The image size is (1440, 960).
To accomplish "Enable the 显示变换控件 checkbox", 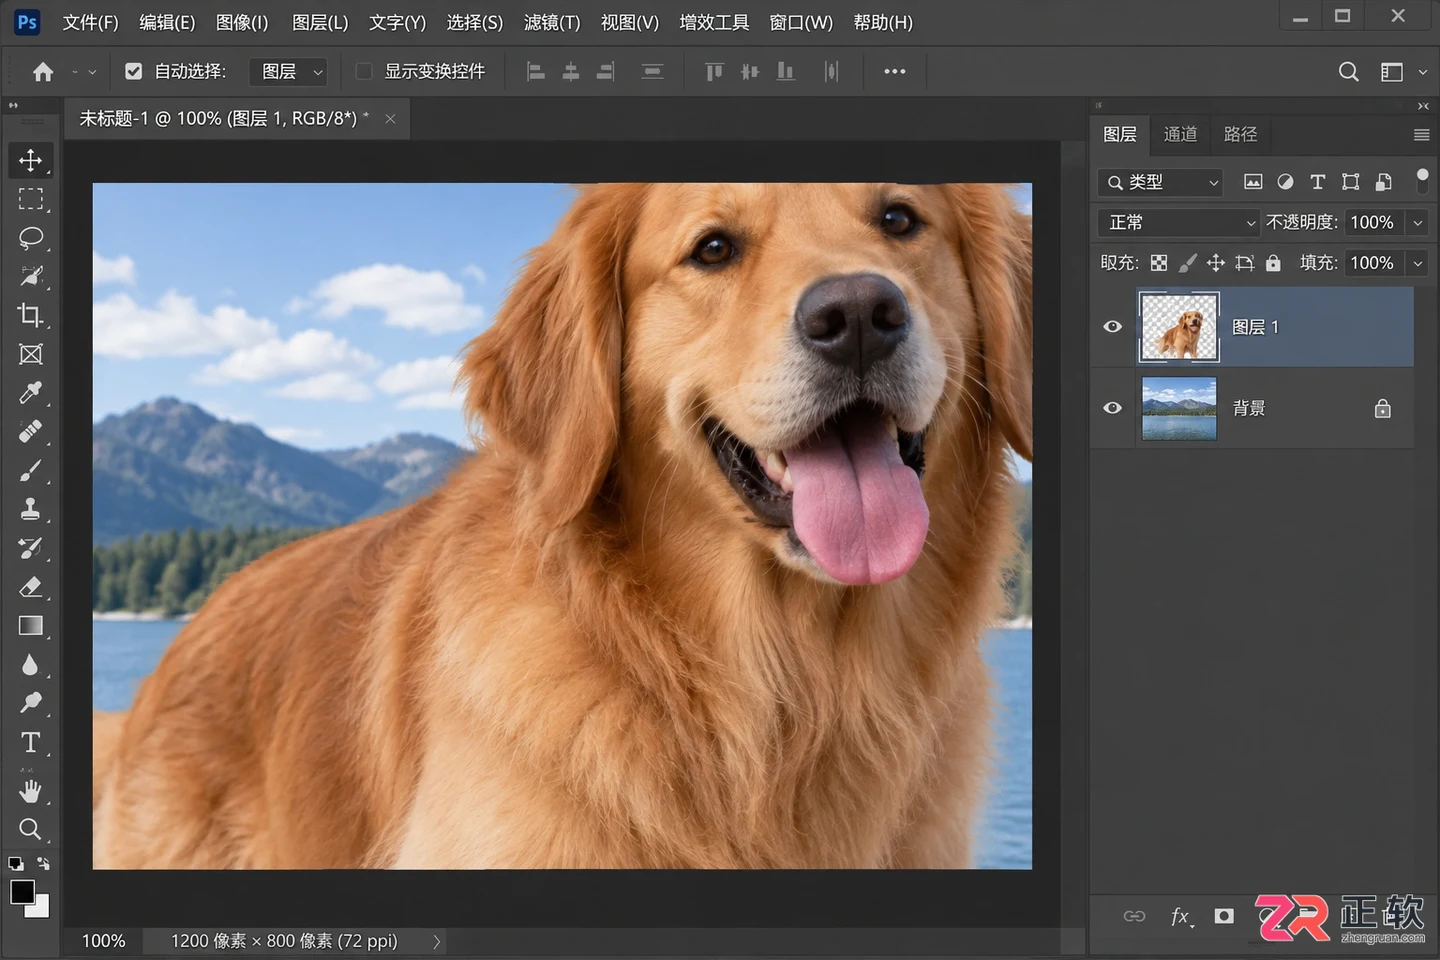I will tap(364, 71).
